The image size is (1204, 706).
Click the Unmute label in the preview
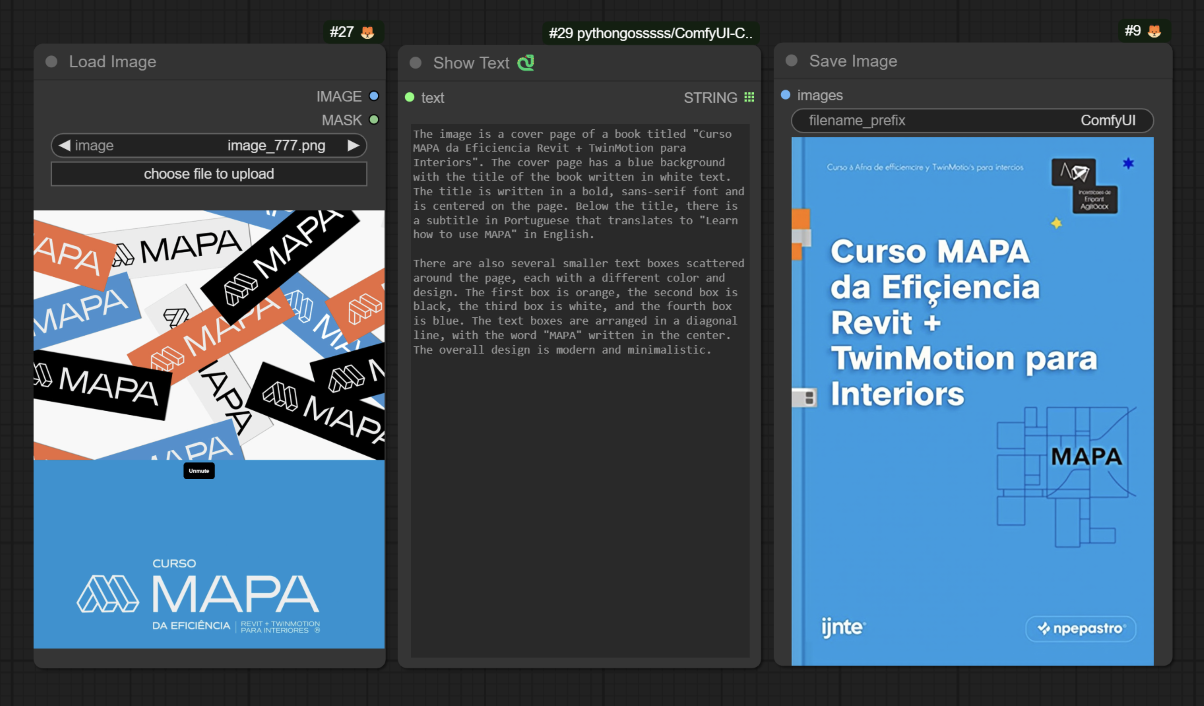point(199,470)
